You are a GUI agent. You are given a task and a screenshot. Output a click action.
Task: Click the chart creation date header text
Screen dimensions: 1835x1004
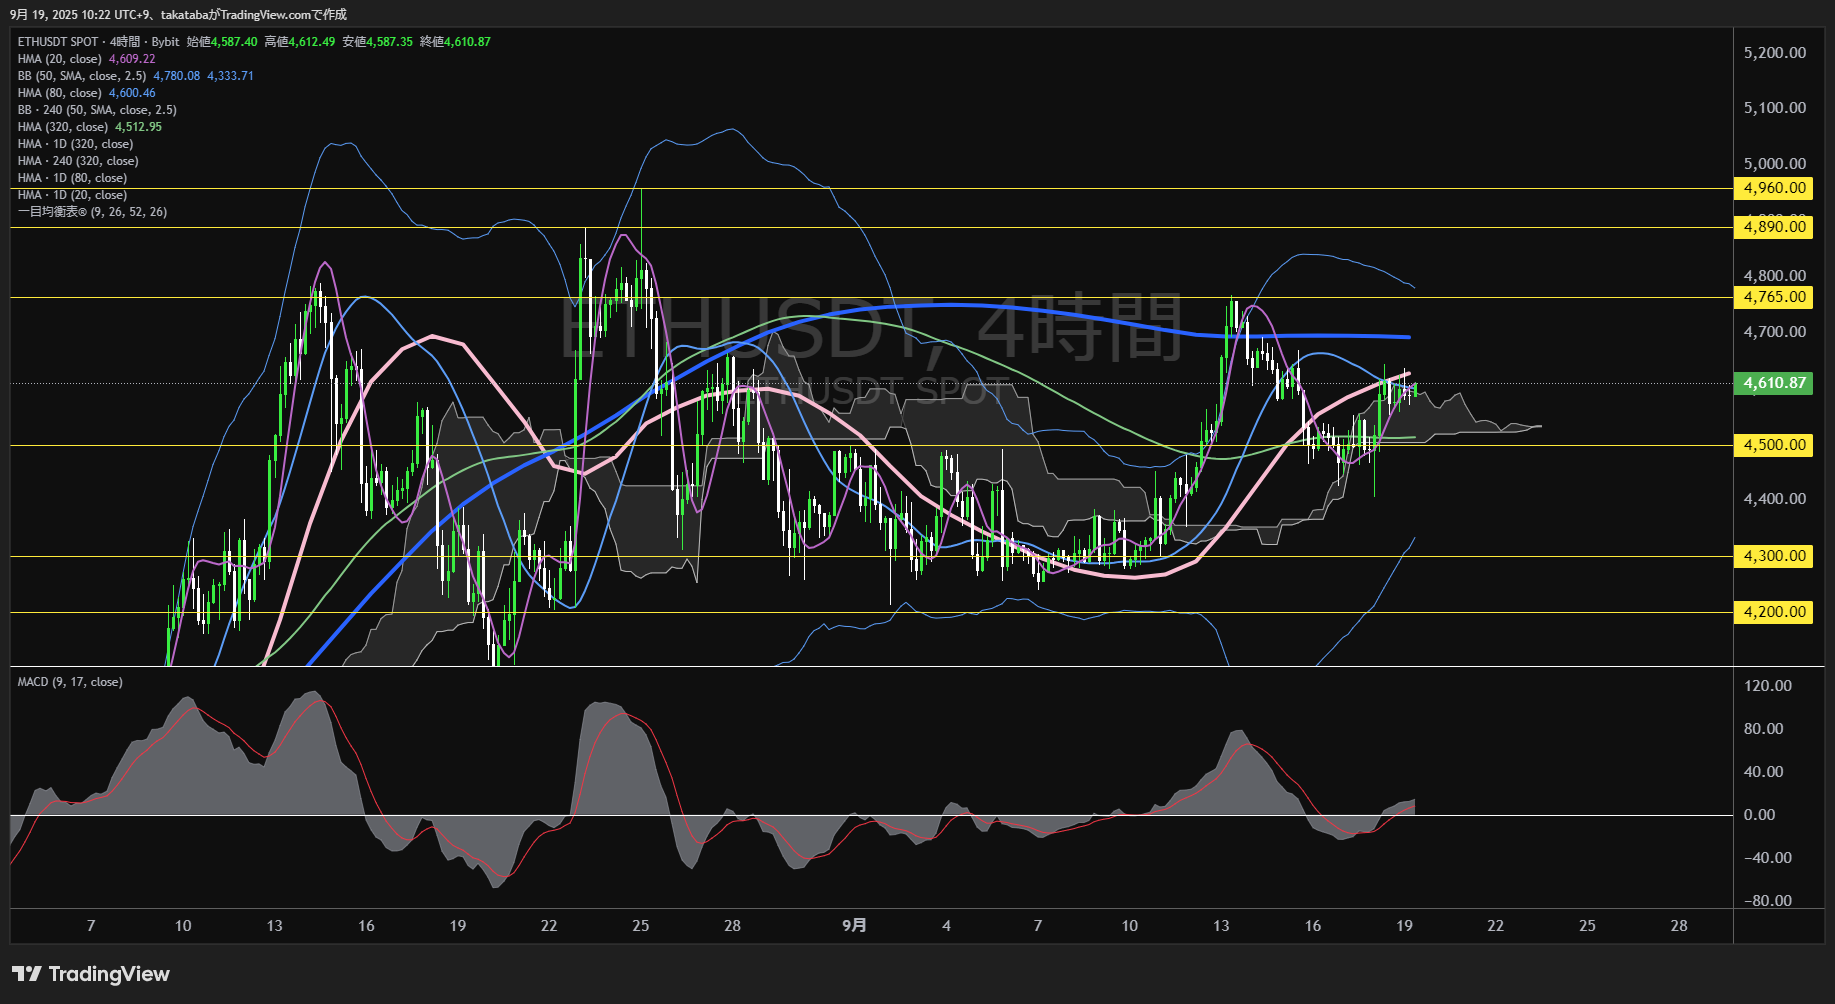click(x=179, y=15)
